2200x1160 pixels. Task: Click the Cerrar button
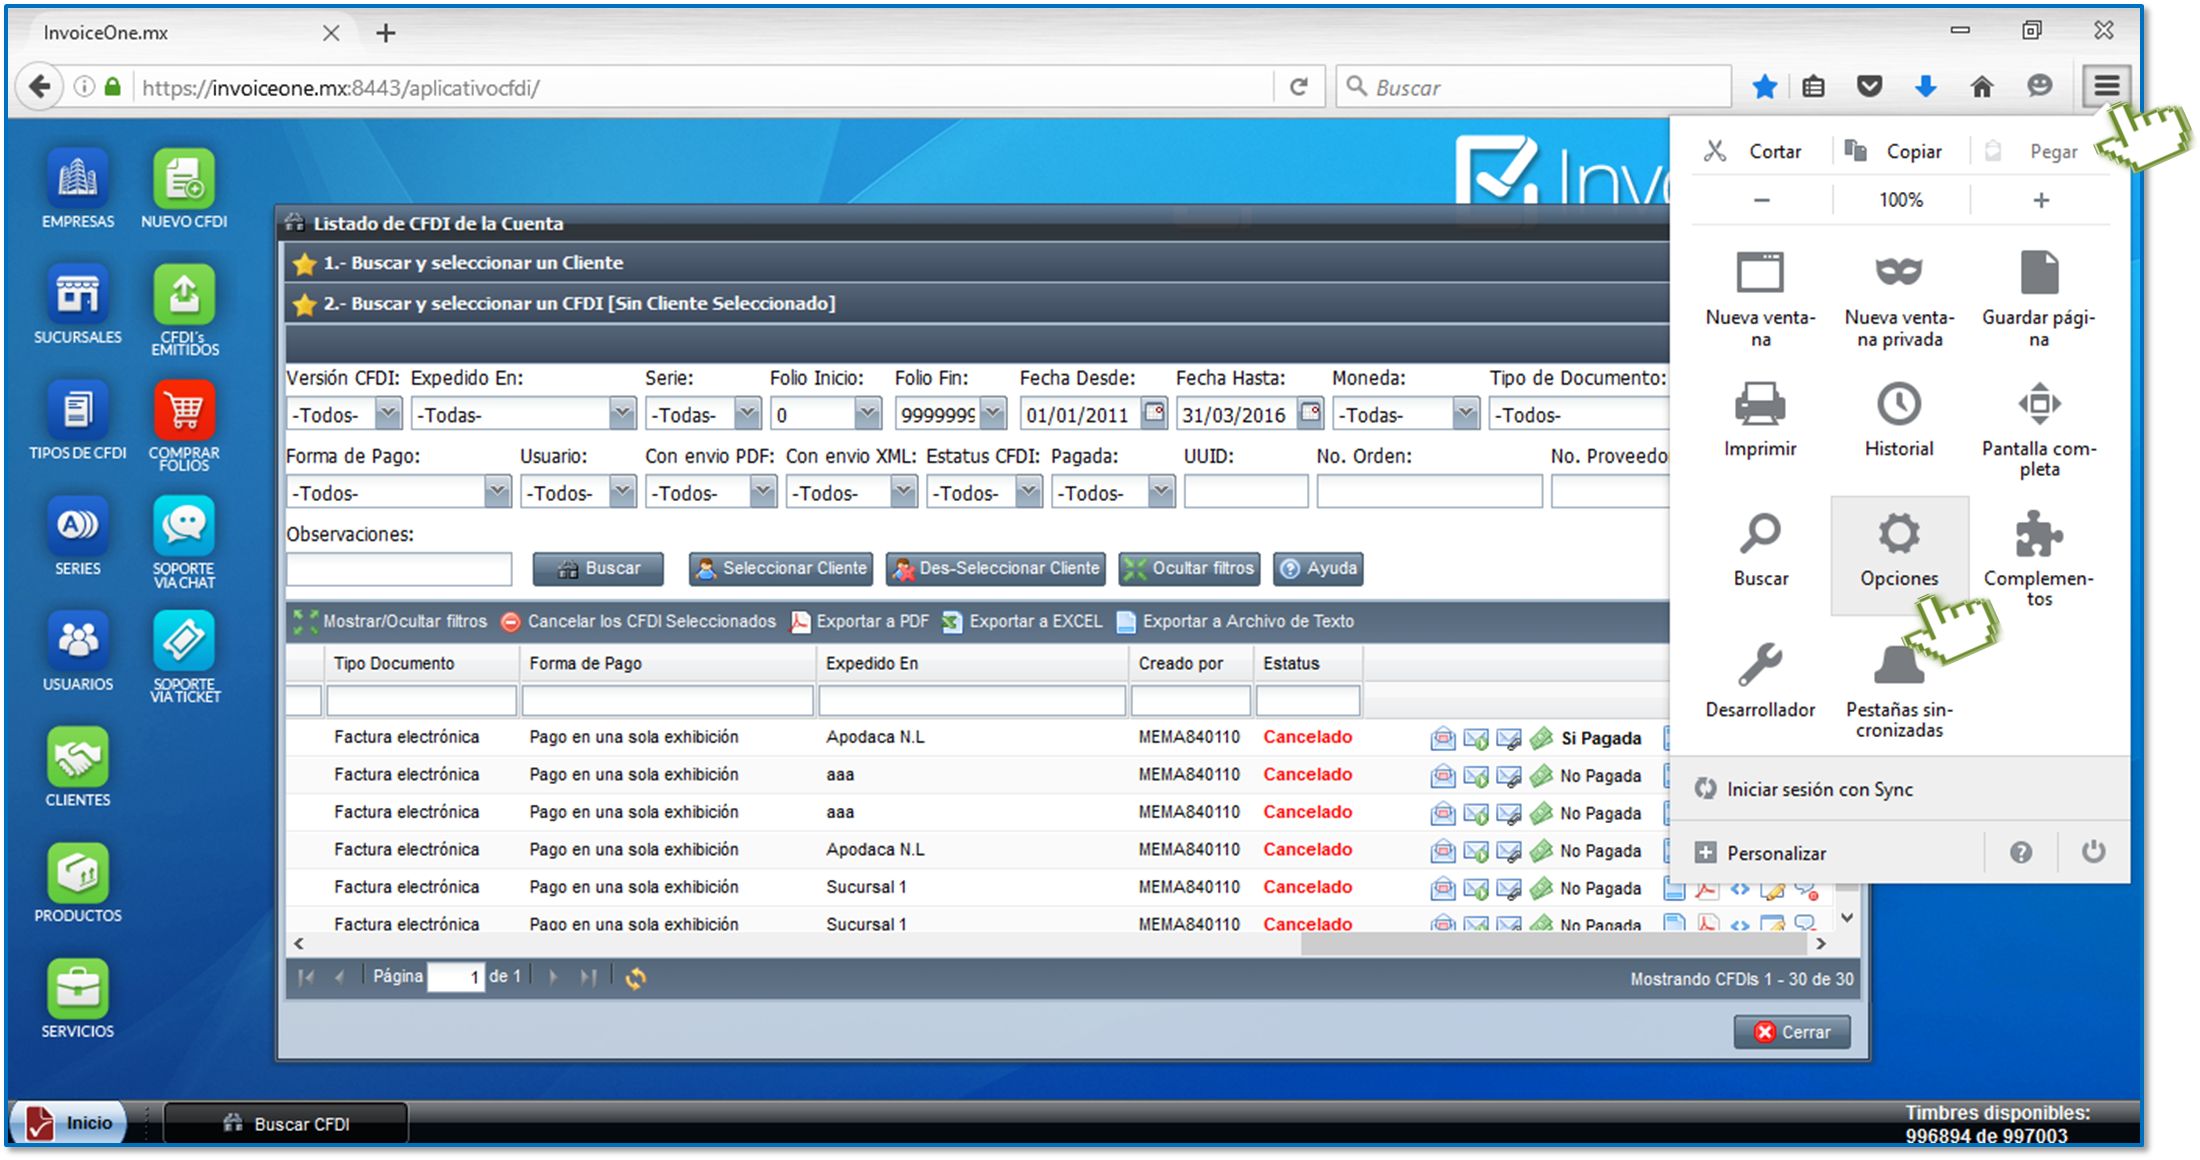[1792, 1032]
